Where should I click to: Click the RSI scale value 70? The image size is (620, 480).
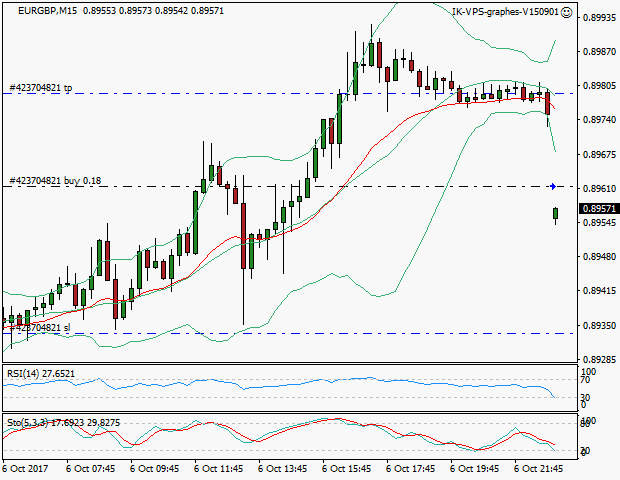pyautogui.click(x=585, y=380)
